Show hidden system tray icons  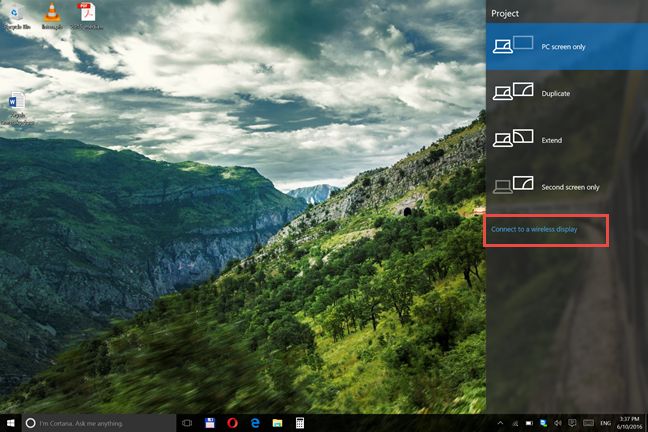pyautogui.click(x=500, y=423)
